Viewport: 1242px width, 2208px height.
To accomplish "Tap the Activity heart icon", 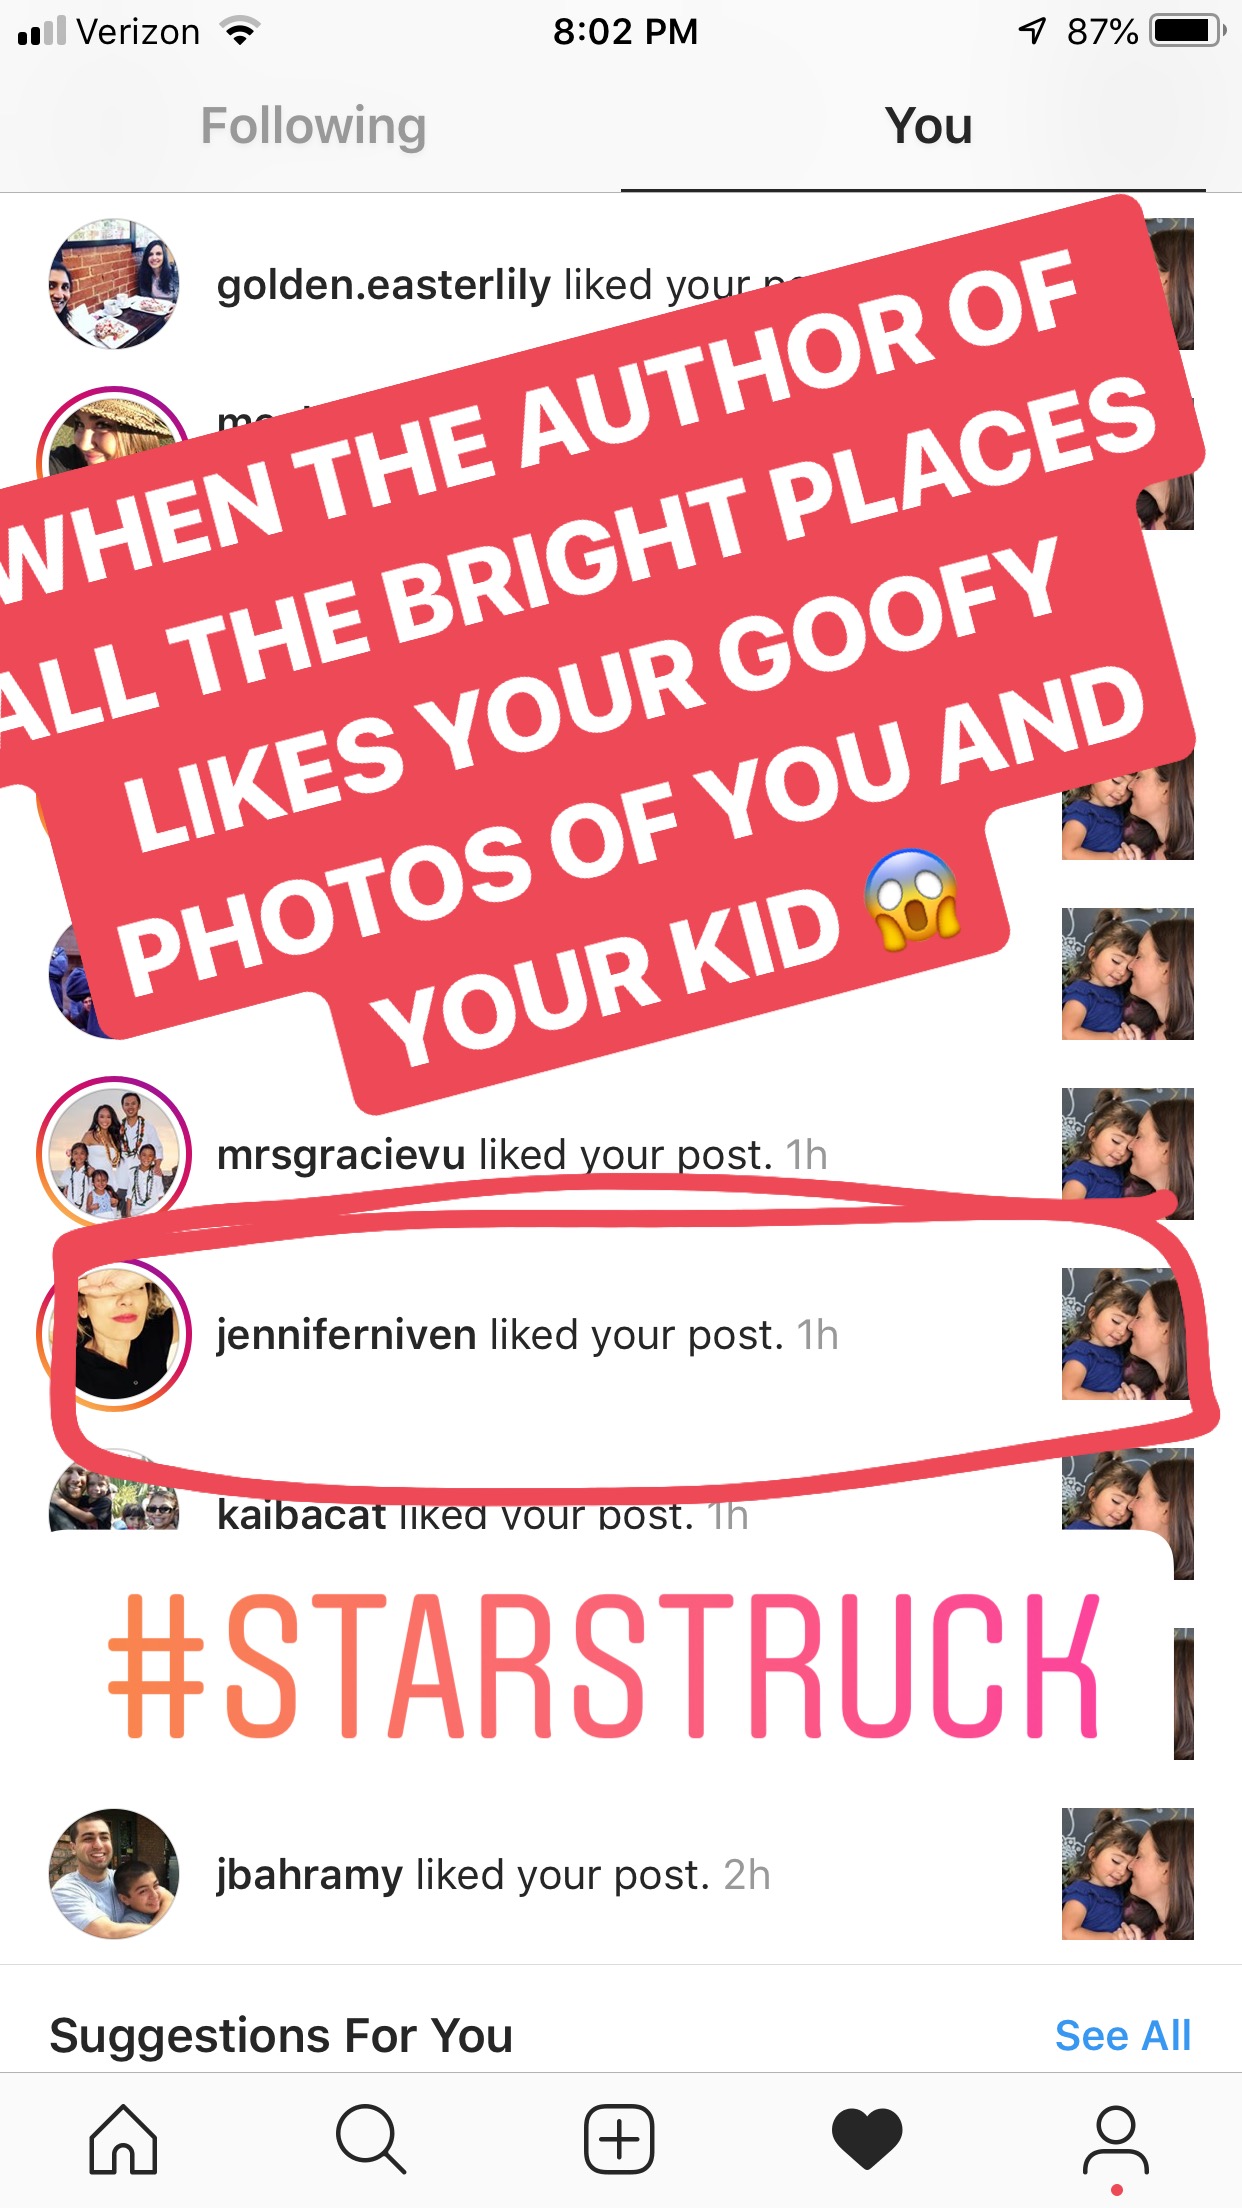I will 867,2139.
